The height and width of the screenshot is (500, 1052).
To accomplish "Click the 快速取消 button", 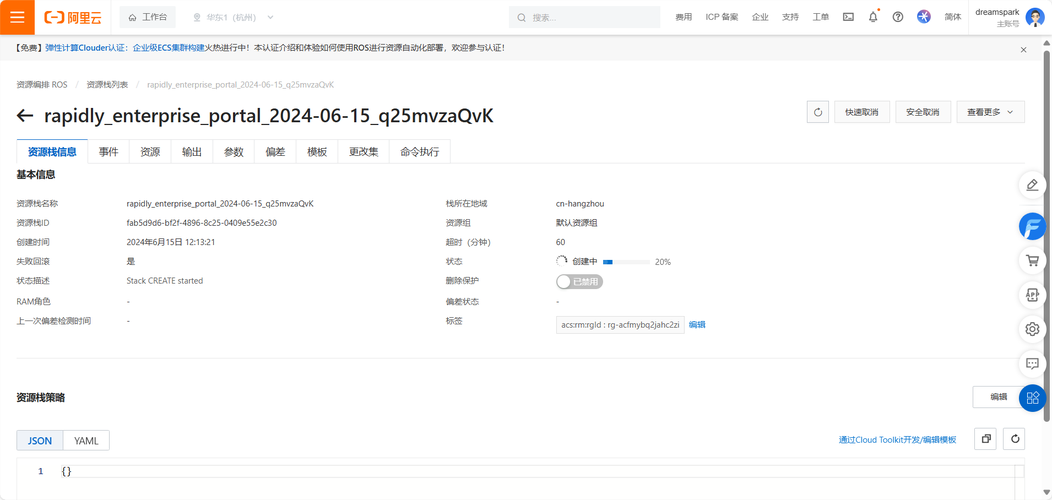I will (862, 112).
